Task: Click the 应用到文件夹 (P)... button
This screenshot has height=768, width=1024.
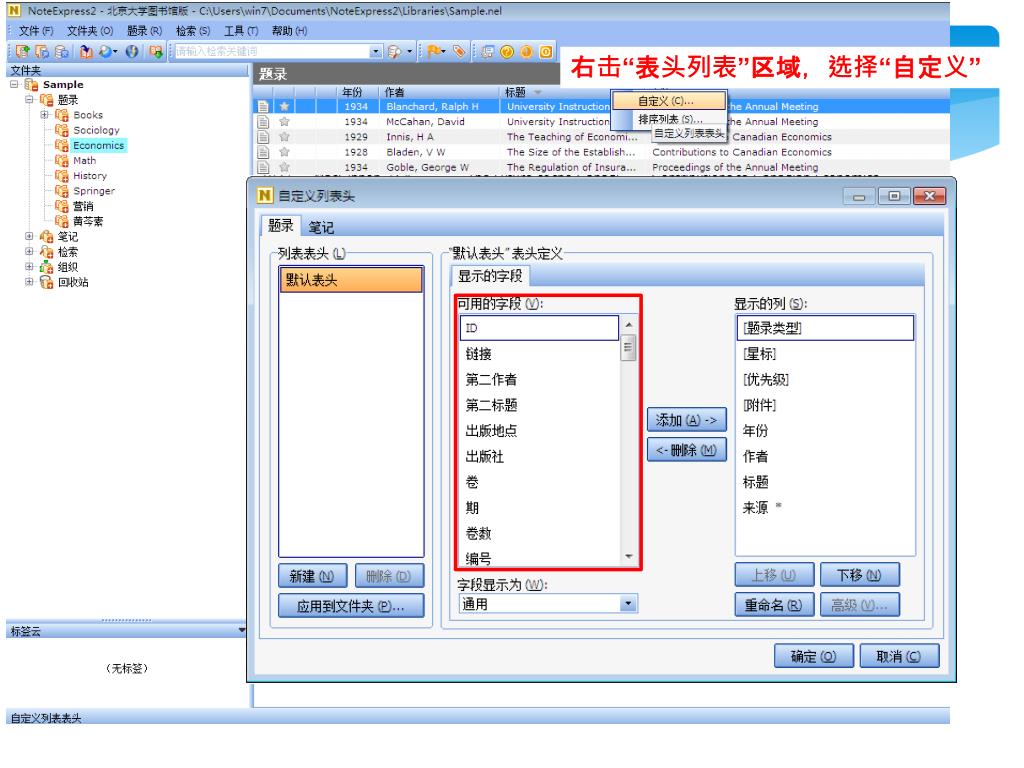Action: [351, 607]
